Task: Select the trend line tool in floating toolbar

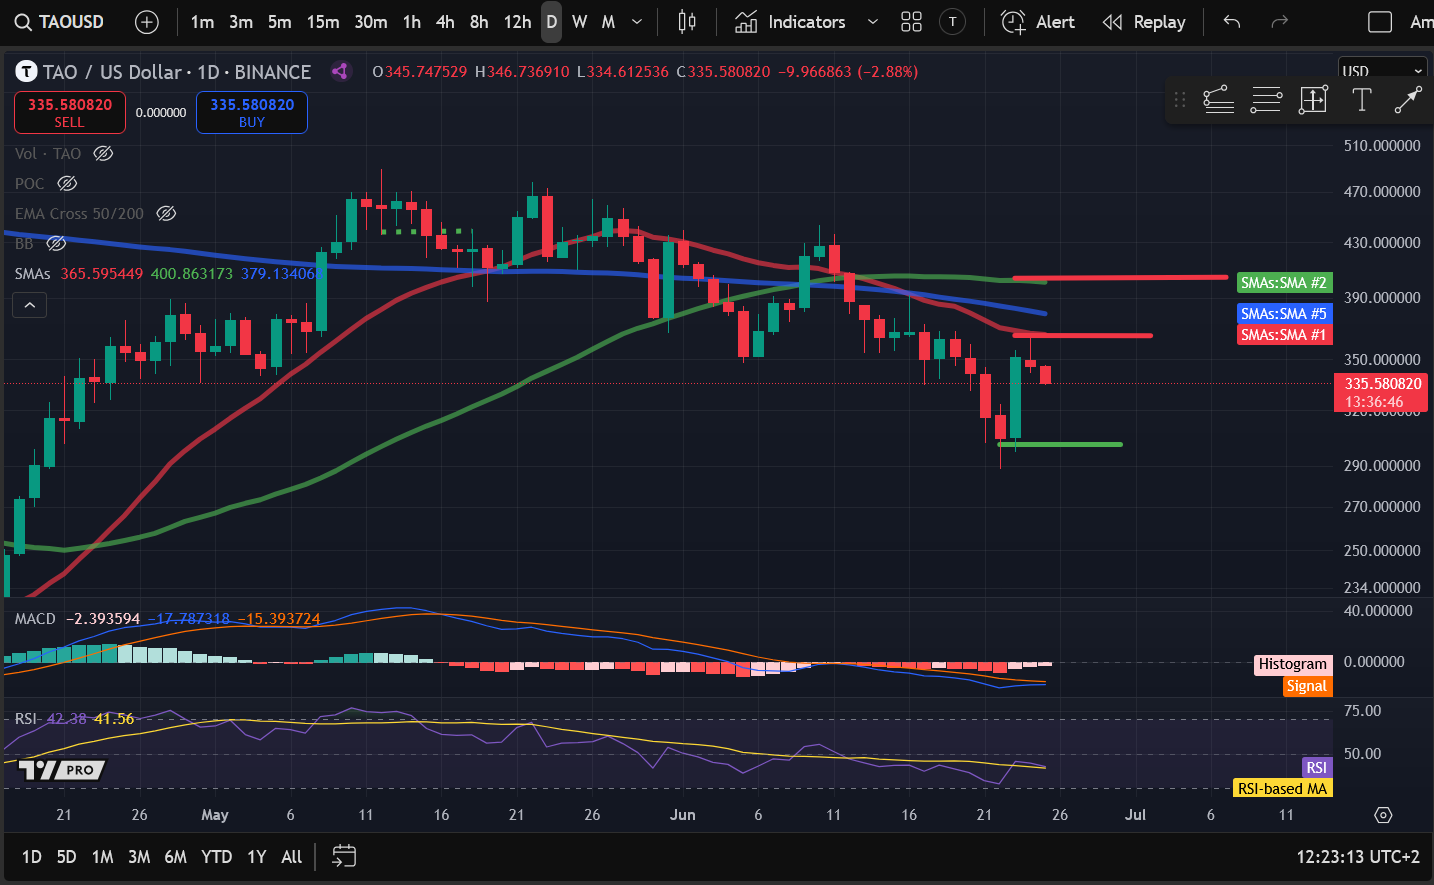Action: (x=1408, y=99)
